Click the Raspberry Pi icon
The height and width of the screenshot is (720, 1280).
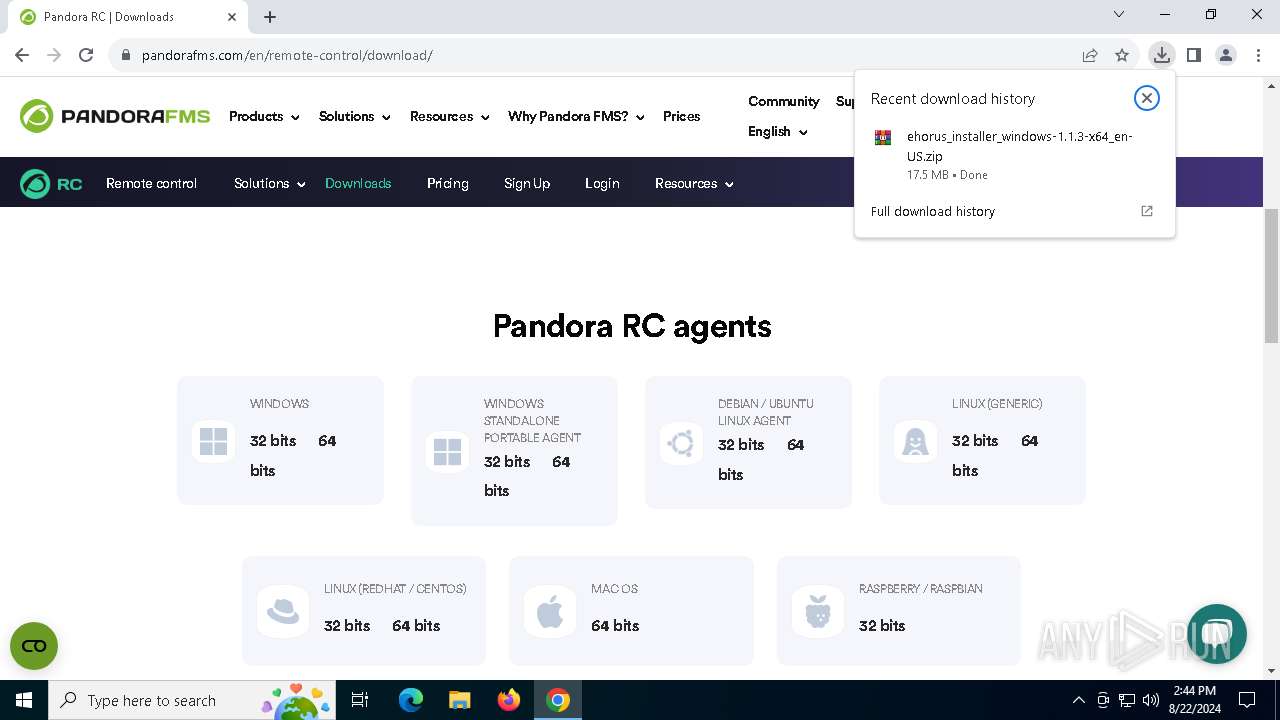(818, 611)
